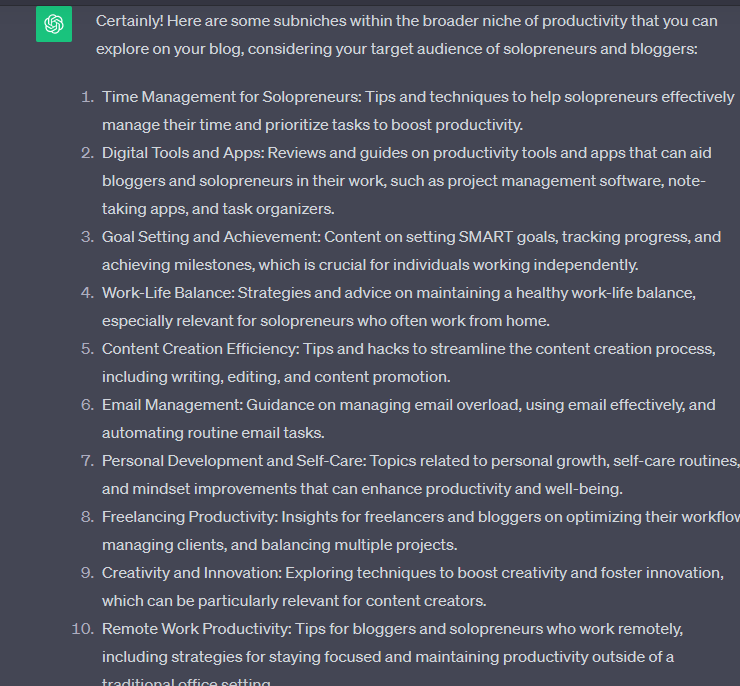Screen dimensions: 740x686
Task: Click the word 'SMART' in item three
Action: 486,237
